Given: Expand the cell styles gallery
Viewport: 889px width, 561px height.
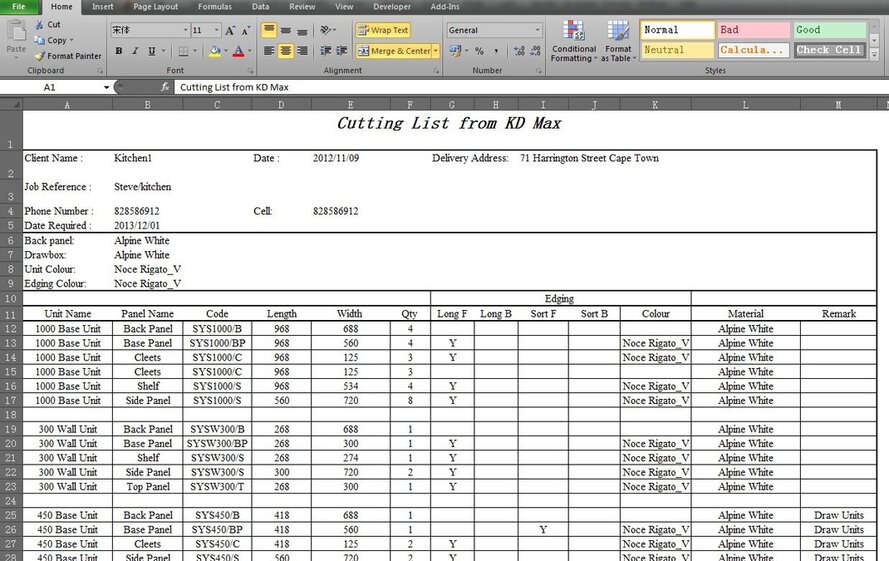Looking at the screenshot, I should tap(875, 55).
